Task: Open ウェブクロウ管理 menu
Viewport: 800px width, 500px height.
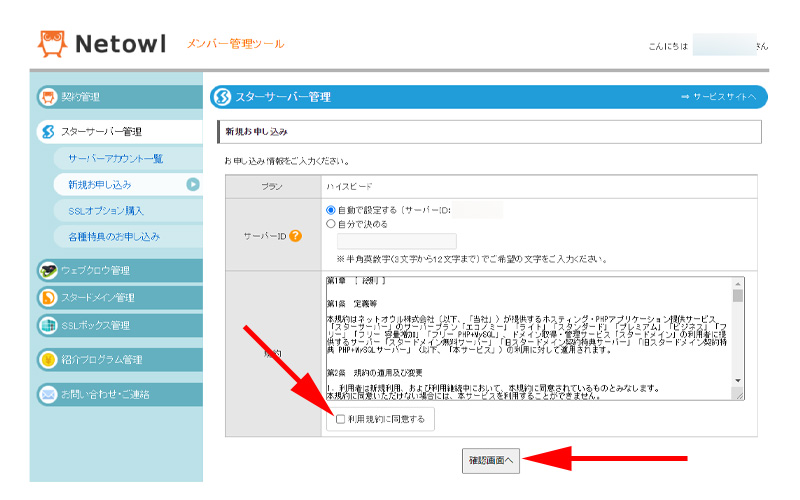Action: pyautogui.click(x=119, y=270)
